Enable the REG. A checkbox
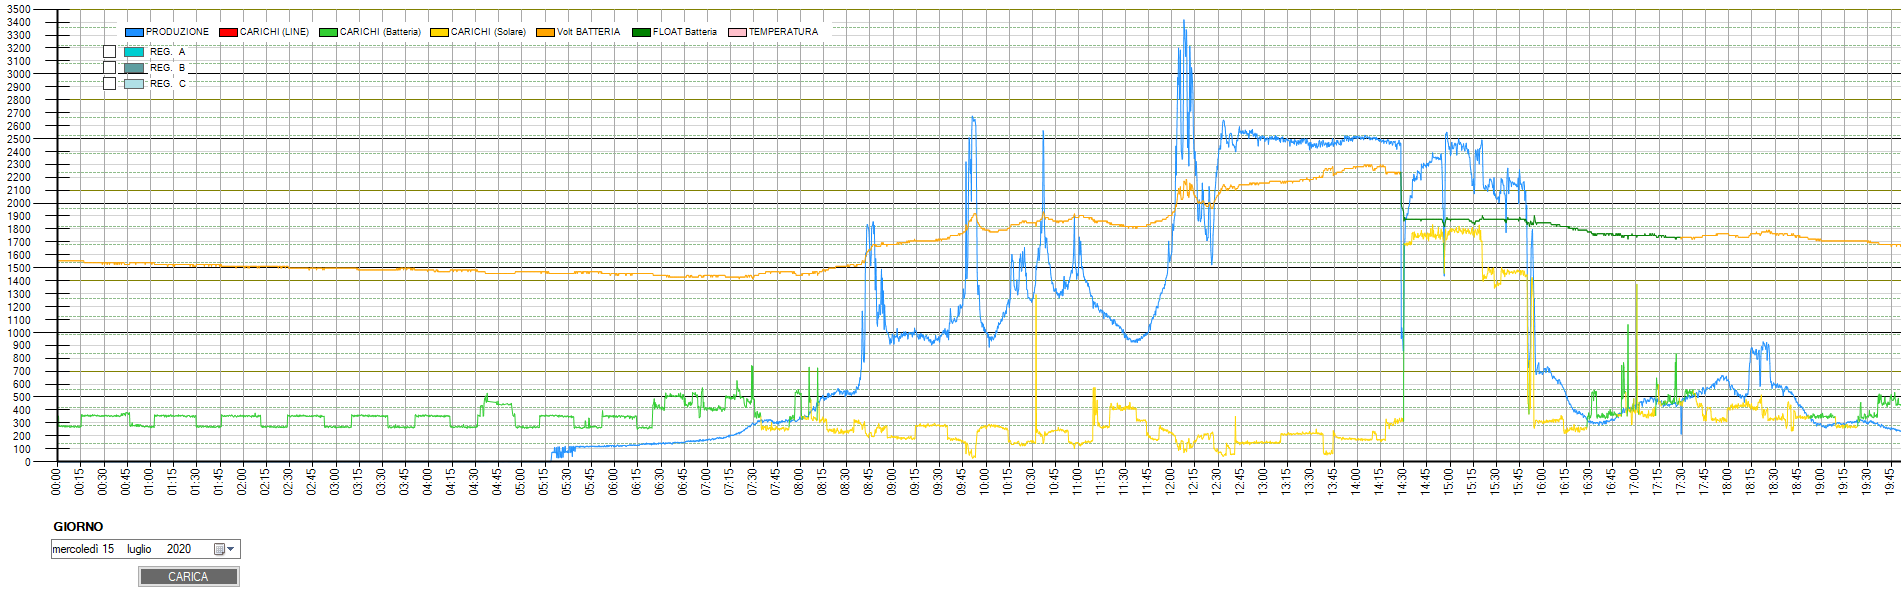The height and width of the screenshot is (604, 1901). (110, 52)
